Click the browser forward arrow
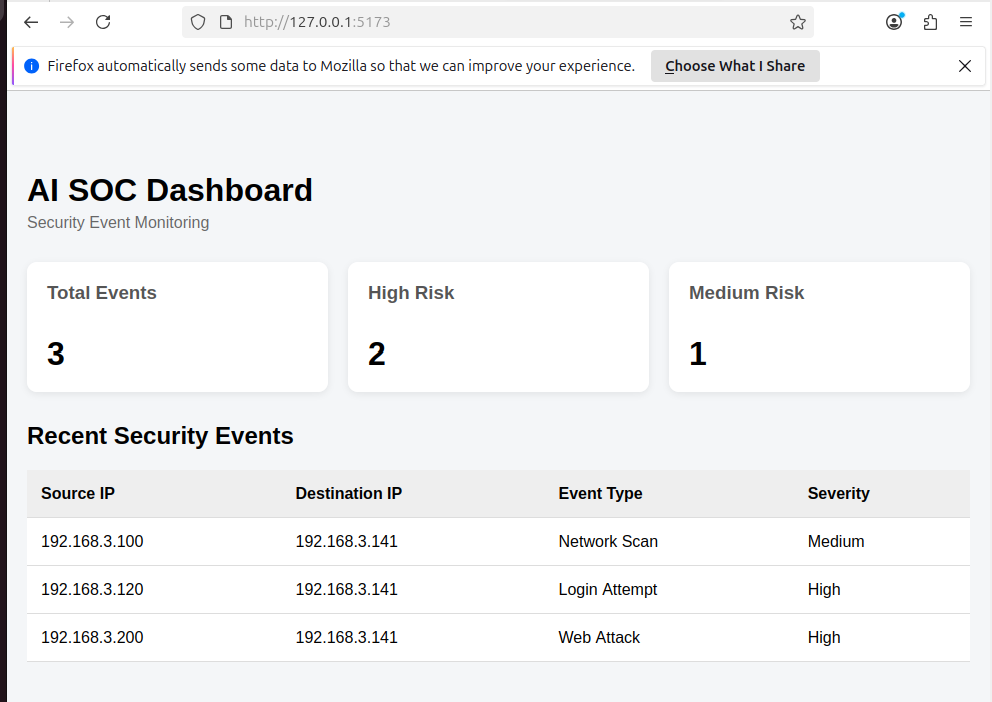The height and width of the screenshot is (702, 992). tap(66, 22)
